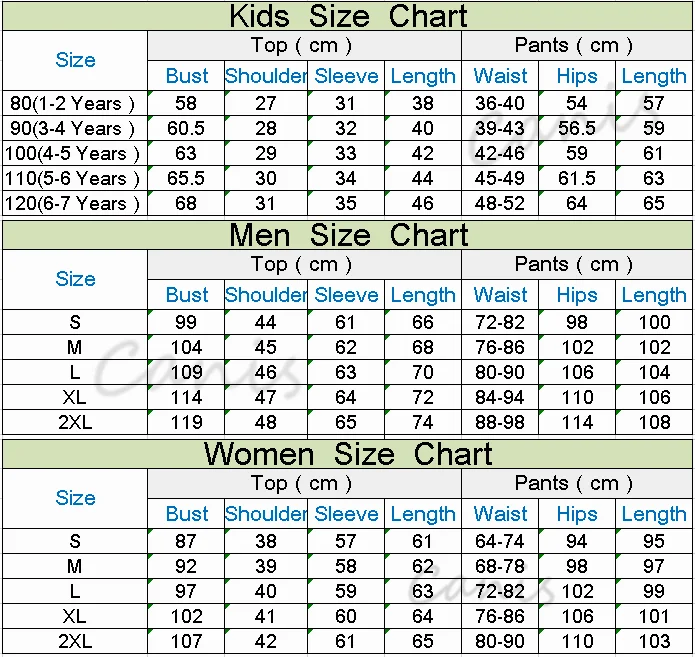The width and height of the screenshot is (695, 657).
Task: Click the Shoulder header in Men chart
Action: tap(266, 295)
